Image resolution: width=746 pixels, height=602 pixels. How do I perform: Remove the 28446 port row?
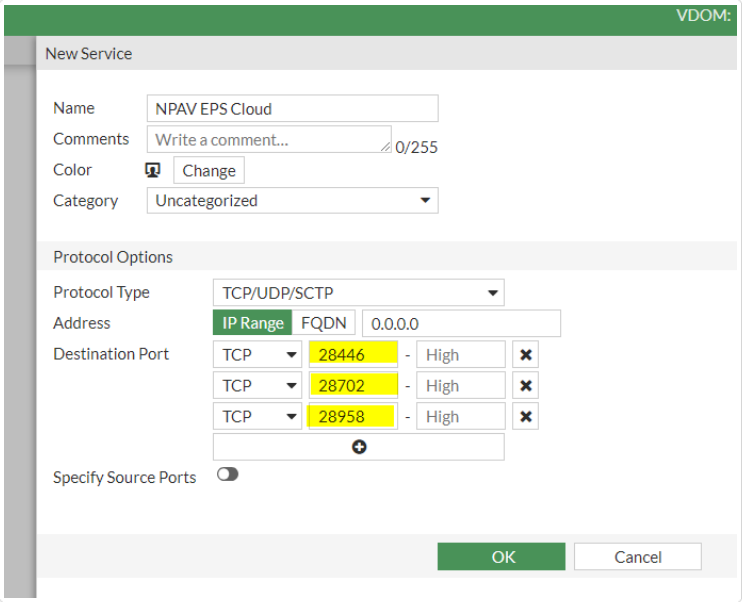pos(525,355)
